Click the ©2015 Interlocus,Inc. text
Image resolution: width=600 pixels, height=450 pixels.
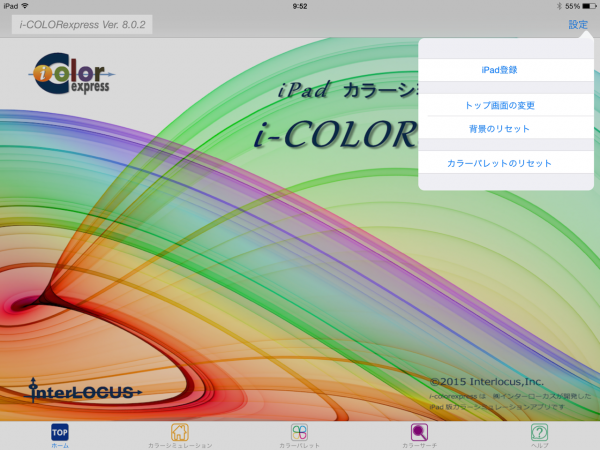tap(487, 382)
